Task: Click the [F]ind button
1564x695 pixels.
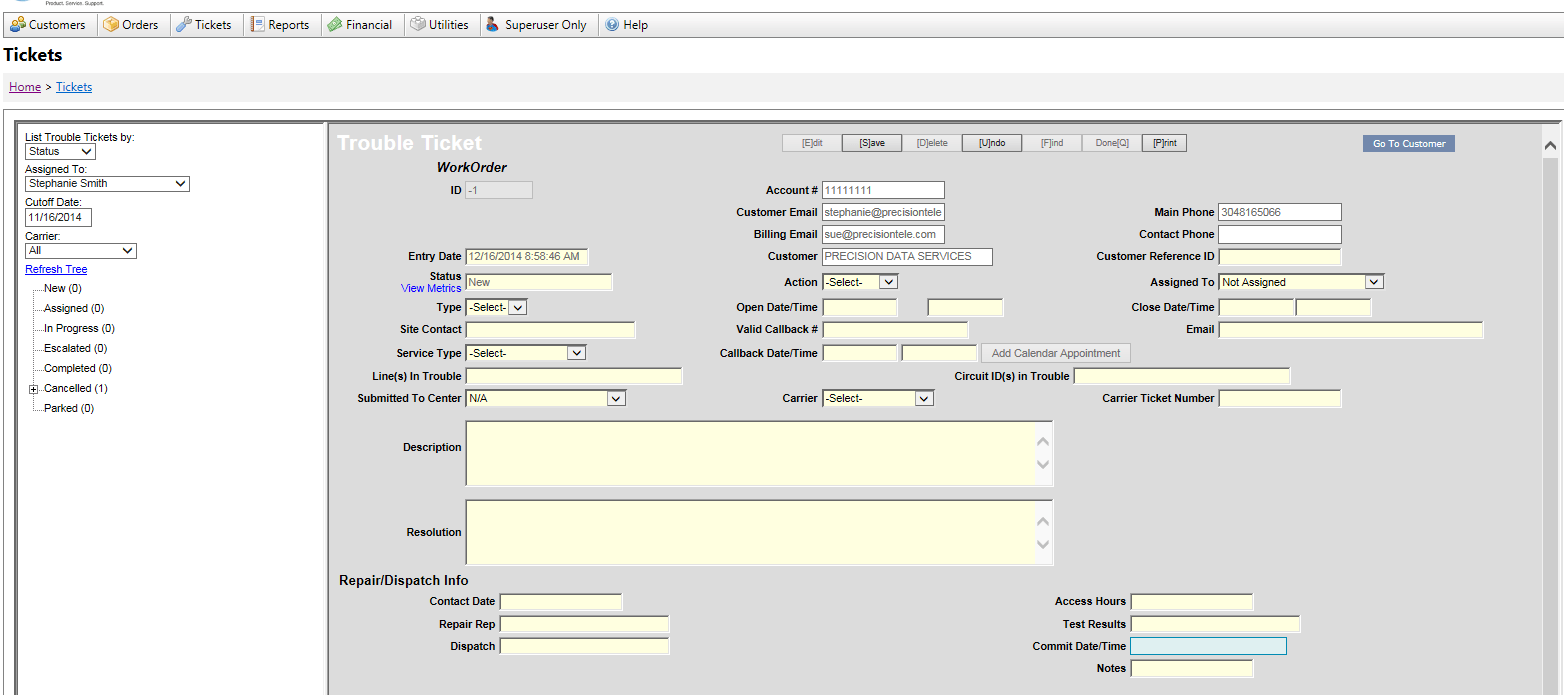Action: pyautogui.click(x=1052, y=143)
